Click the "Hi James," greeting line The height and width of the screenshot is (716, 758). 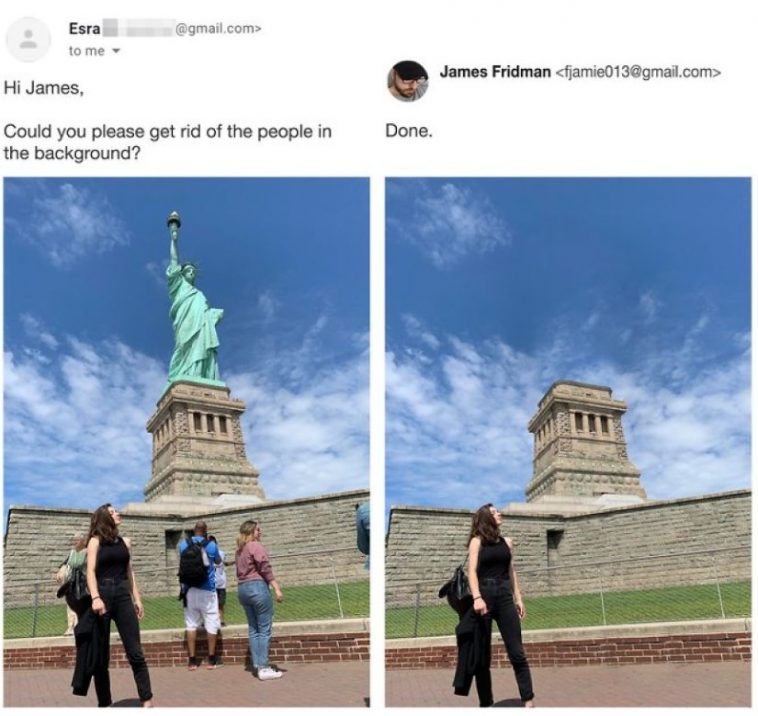44,88
